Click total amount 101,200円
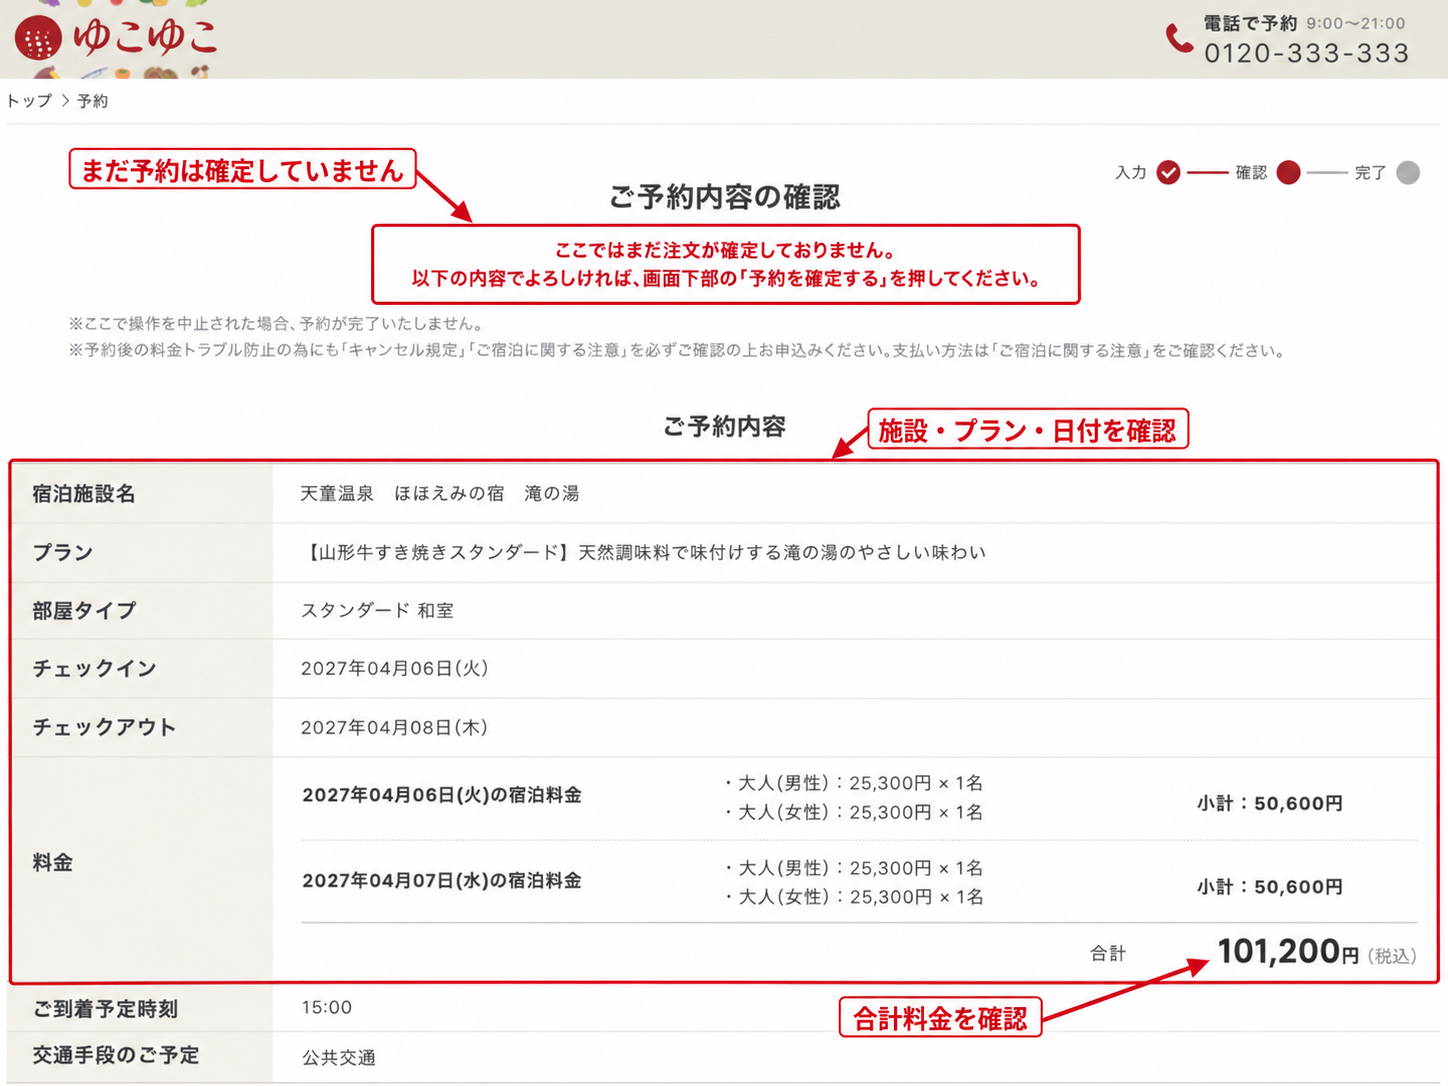The height and width of the screenshot is (1086, 1448). pyautogui.click(x=1288, y=951)
